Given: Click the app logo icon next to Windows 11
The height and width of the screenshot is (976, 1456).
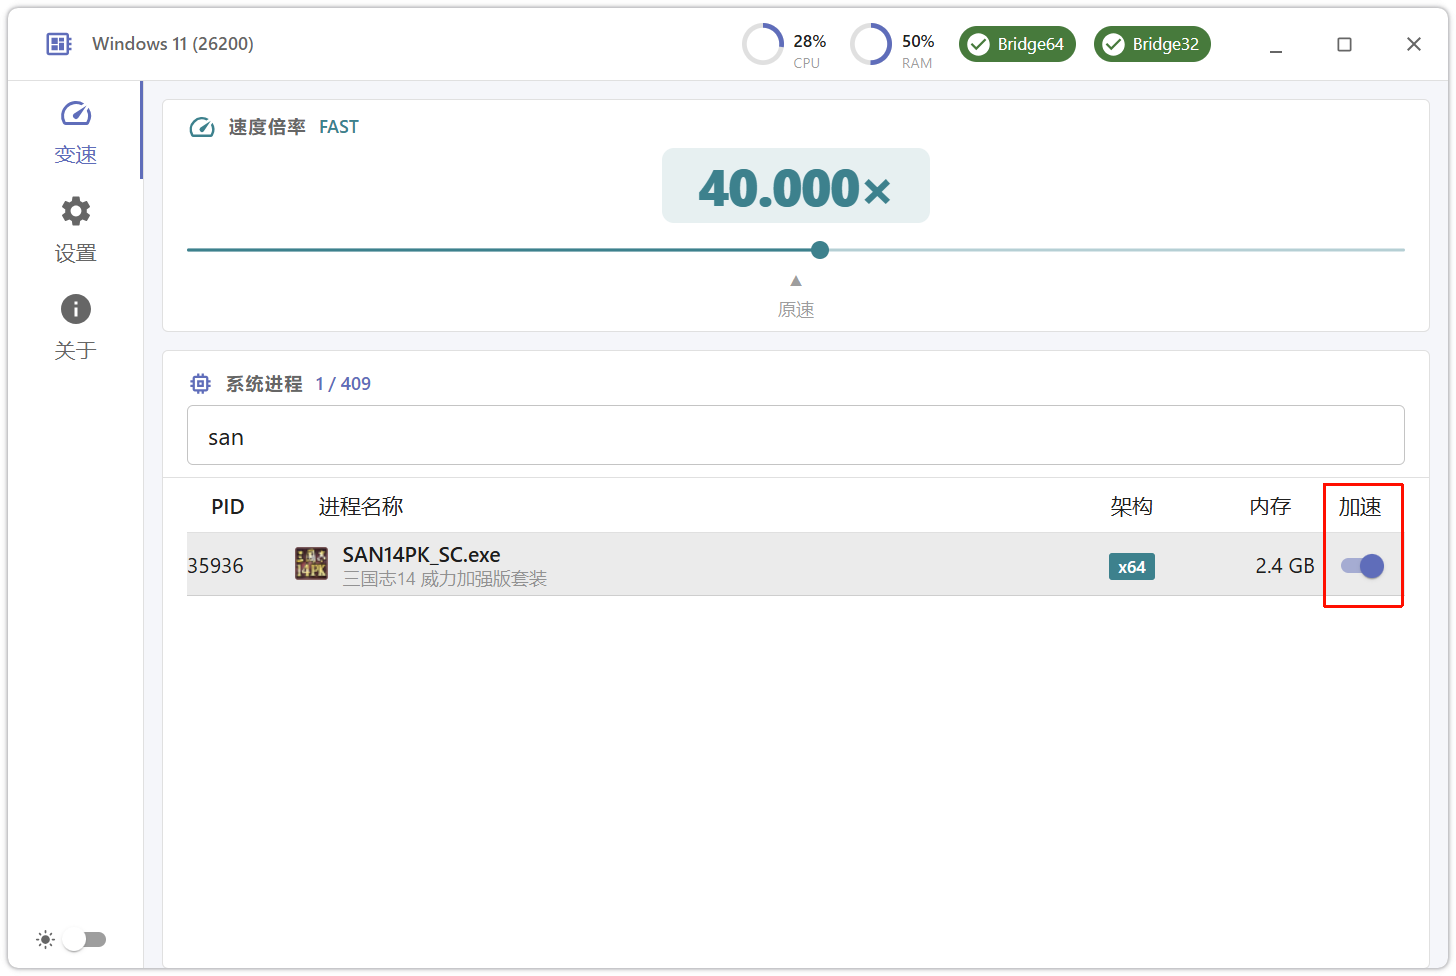Looking at the screenshot, I should pyautogui.click(x=59, y=44).
